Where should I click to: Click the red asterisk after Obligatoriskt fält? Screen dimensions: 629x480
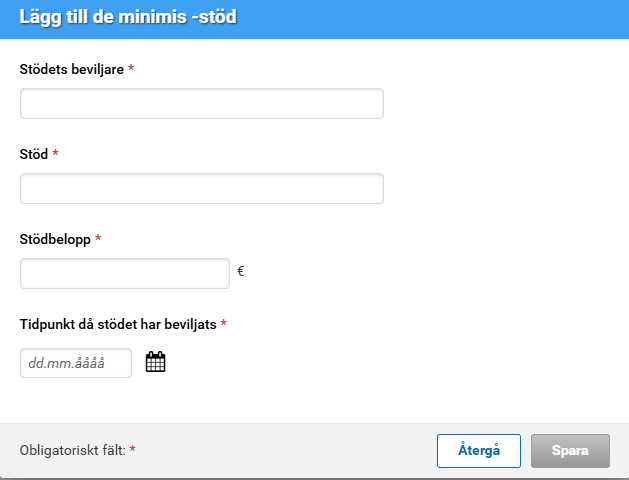(x=132, y=451)
